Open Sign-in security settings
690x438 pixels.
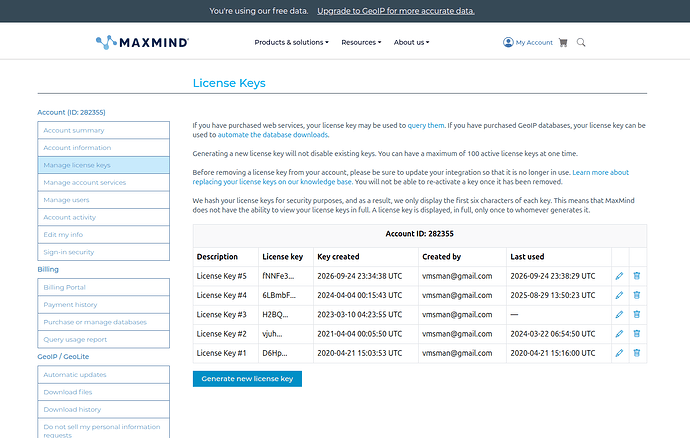(103, 252)
